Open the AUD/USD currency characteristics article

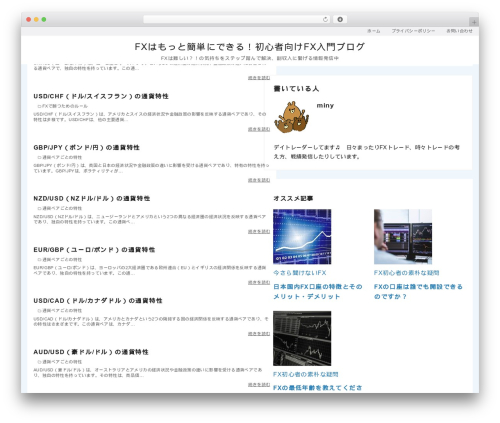(91, 352)
